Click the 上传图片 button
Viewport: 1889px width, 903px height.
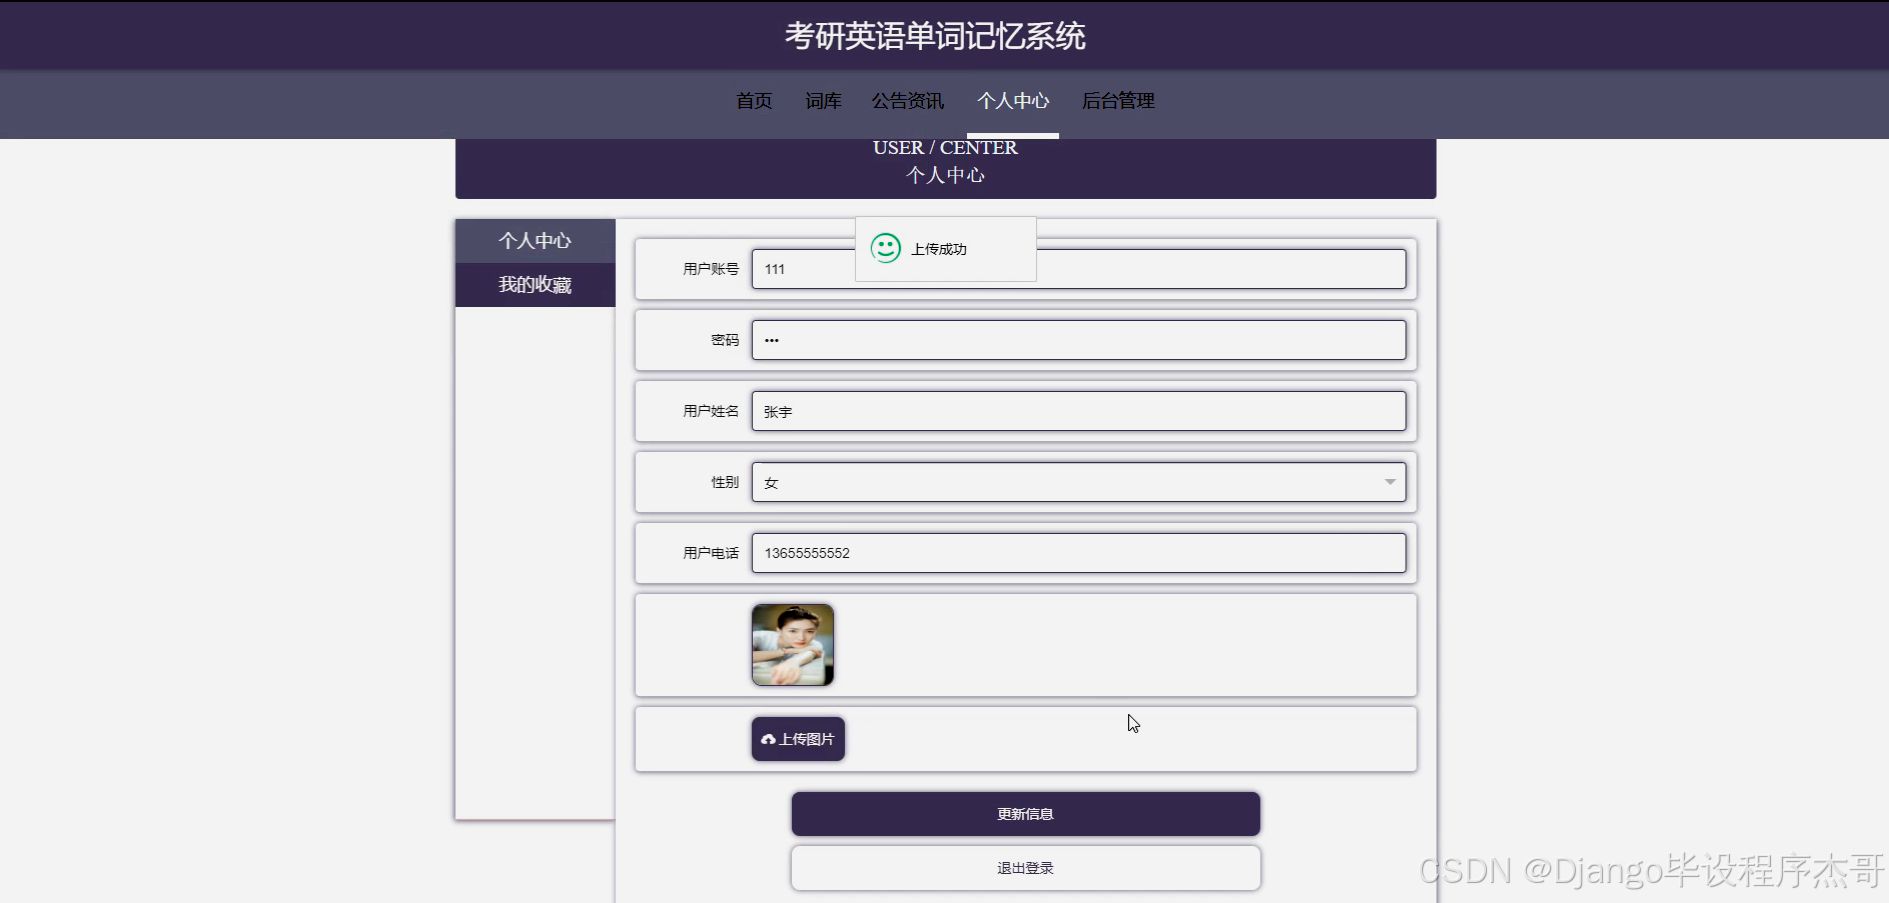click(x=798, y=739)
